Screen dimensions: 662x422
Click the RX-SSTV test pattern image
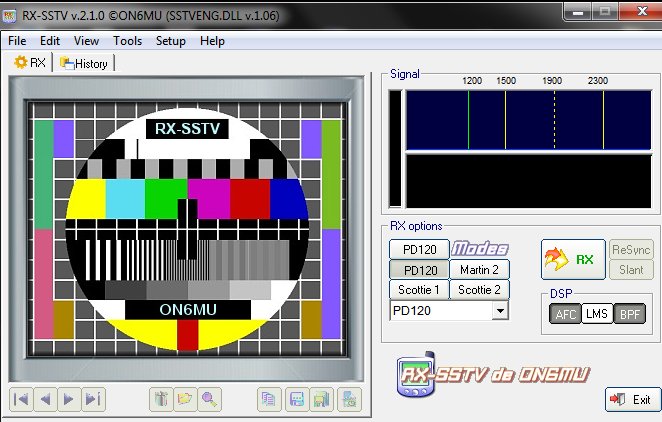(x=187, y=229)
